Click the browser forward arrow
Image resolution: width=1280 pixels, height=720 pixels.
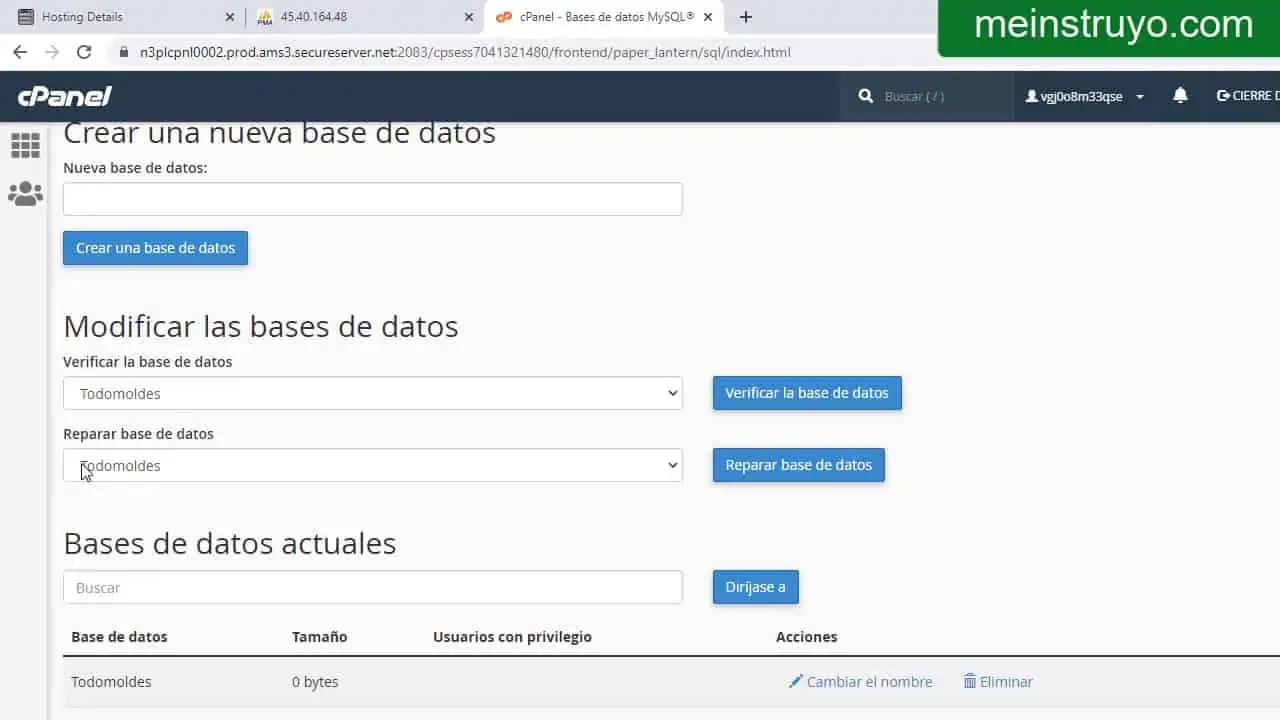(52, 52)
